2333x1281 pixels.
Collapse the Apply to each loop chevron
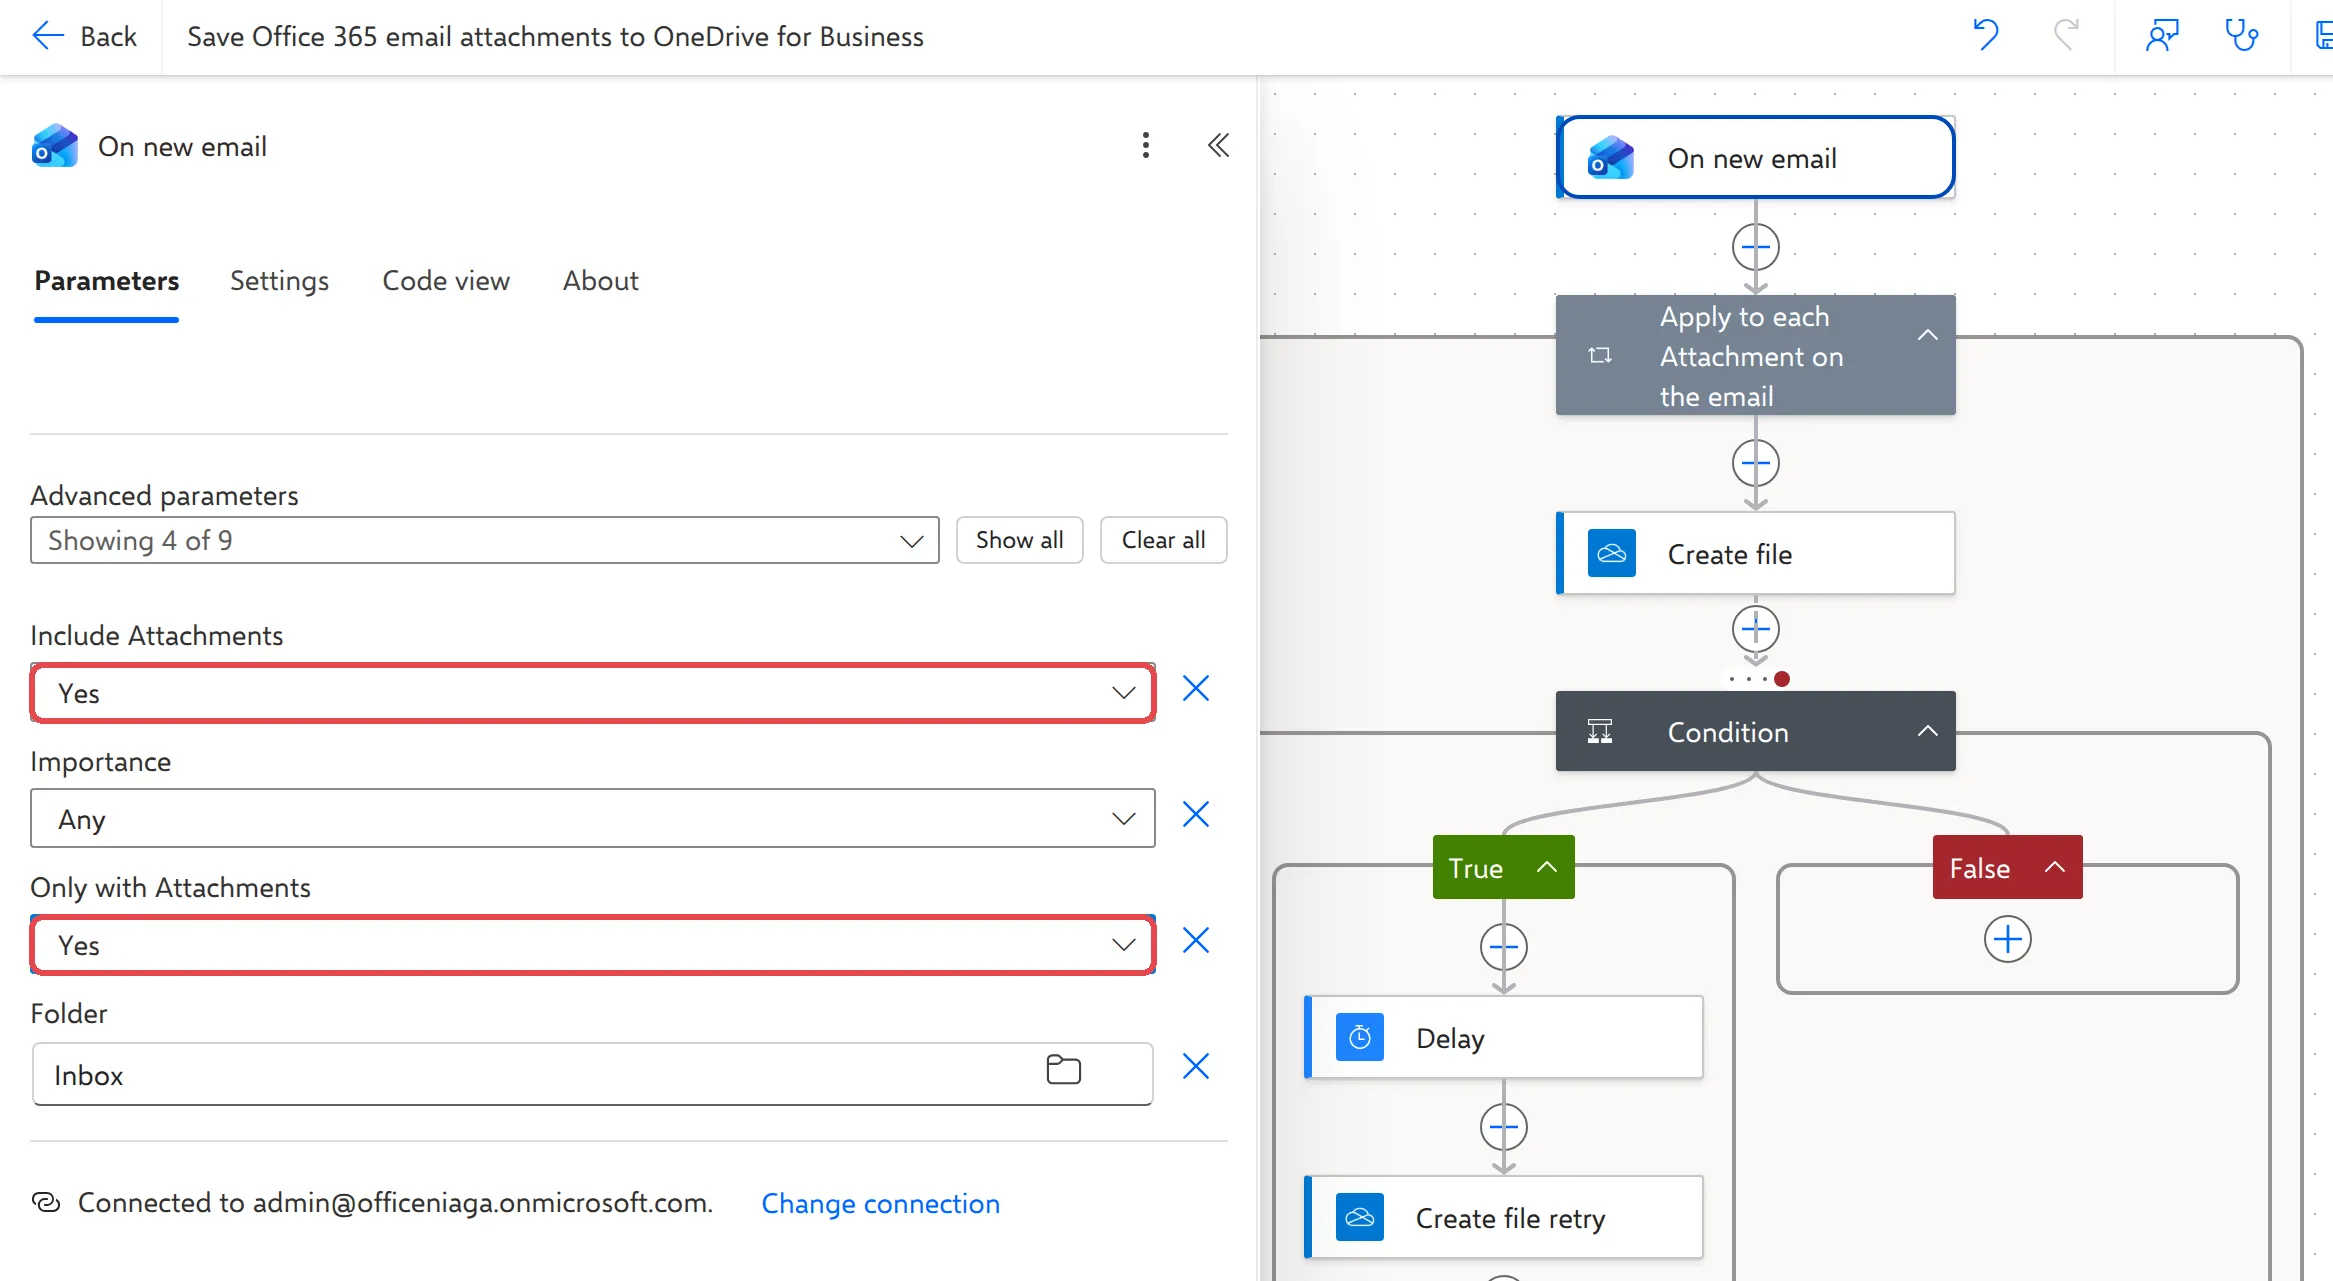pos(1928,335)
